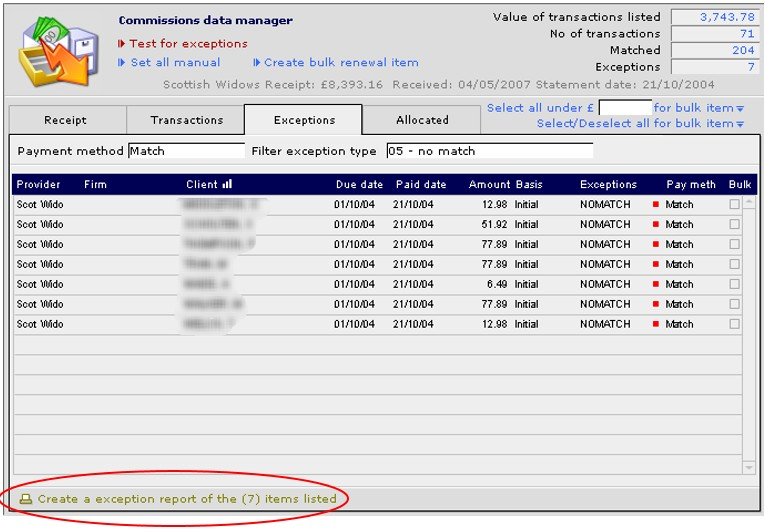Open the Filter exception type dropdown
Screen dimensions: 765x529
(x=490, y=151)
